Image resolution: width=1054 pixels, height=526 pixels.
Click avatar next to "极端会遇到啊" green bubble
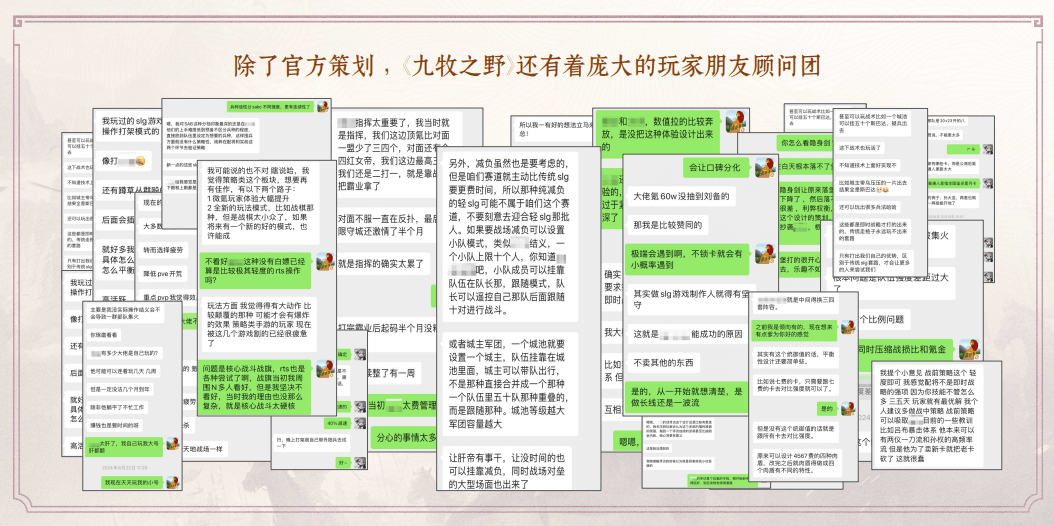point(764,254)
